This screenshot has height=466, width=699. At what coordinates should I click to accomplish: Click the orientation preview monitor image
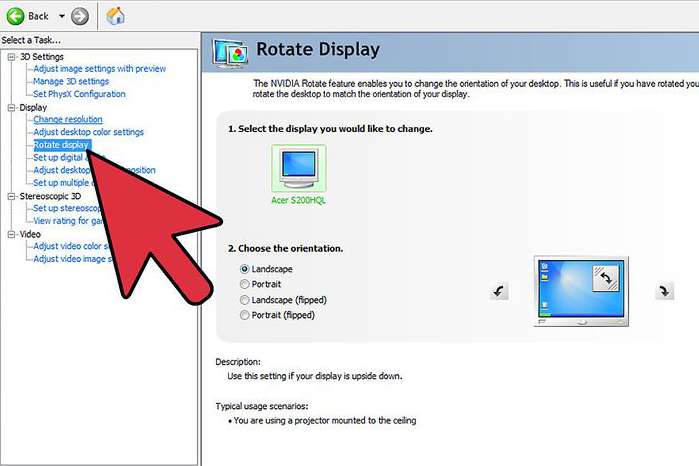(580, 291)
